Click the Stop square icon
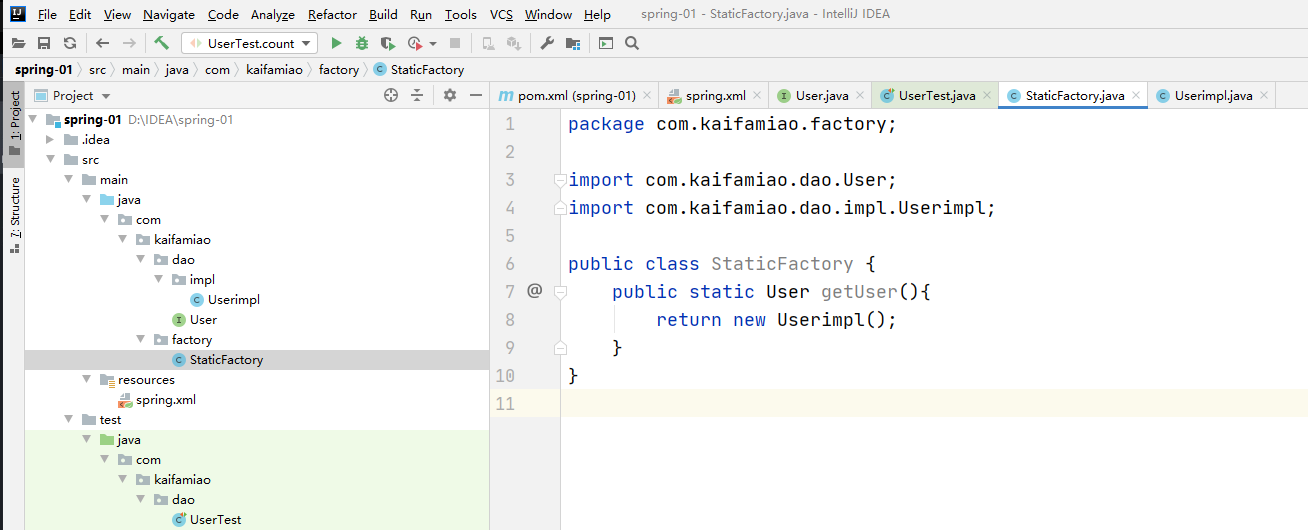 tap(455, 43)
